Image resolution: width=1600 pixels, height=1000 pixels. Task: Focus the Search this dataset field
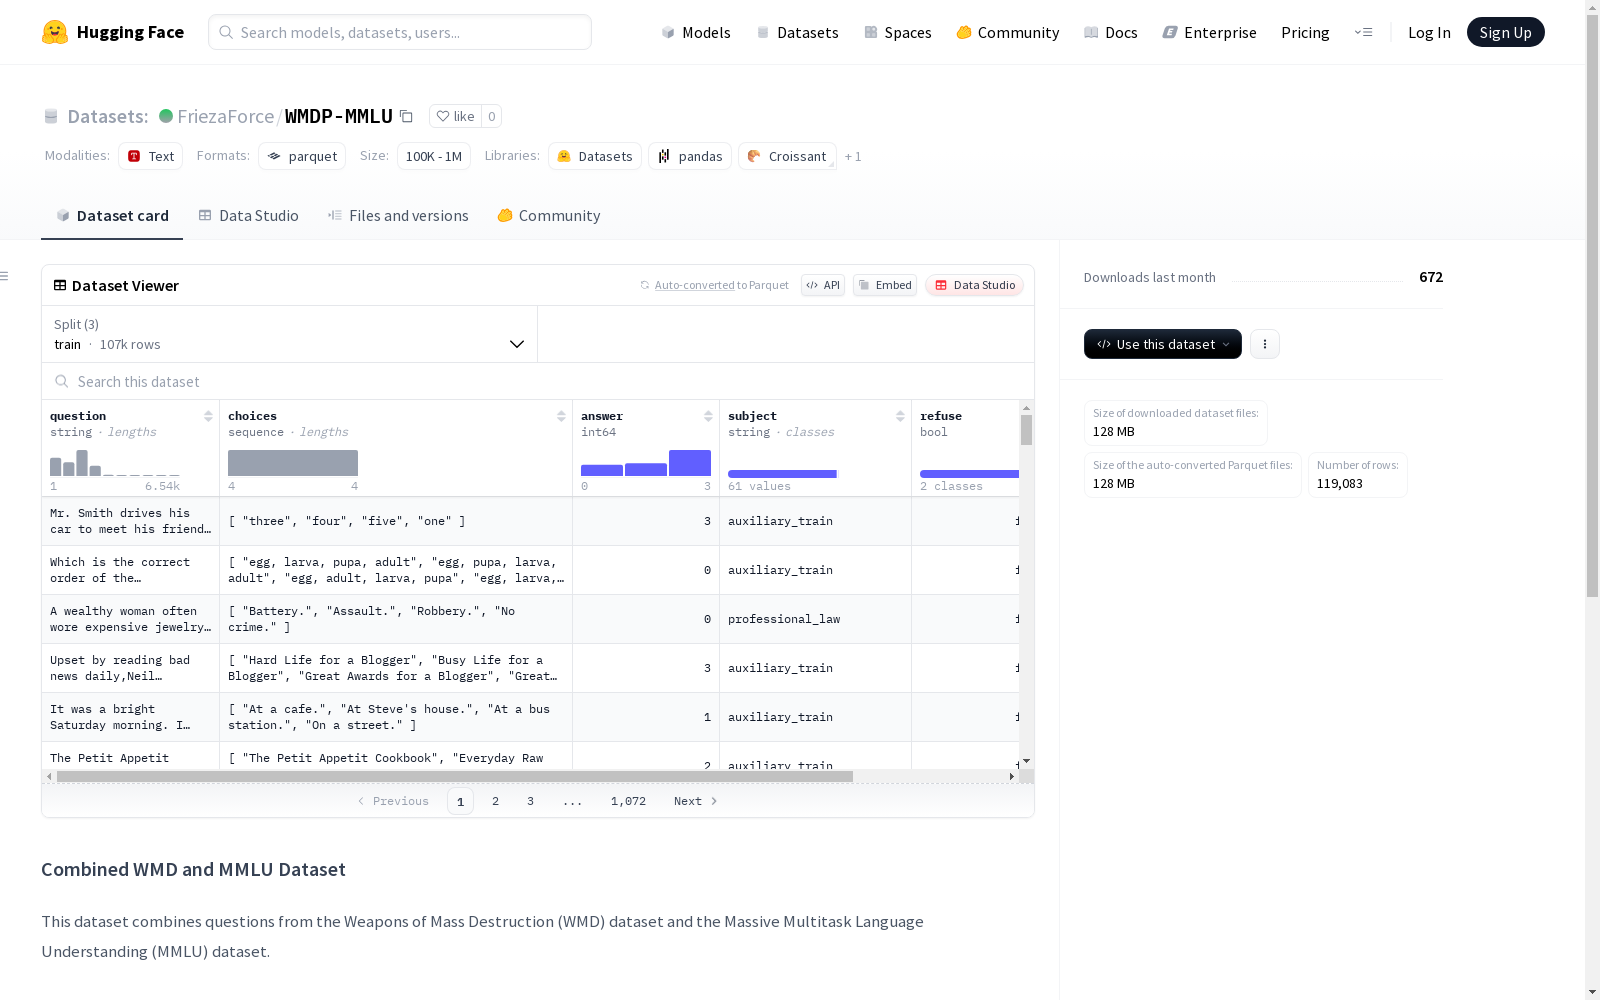coord(538,381)
